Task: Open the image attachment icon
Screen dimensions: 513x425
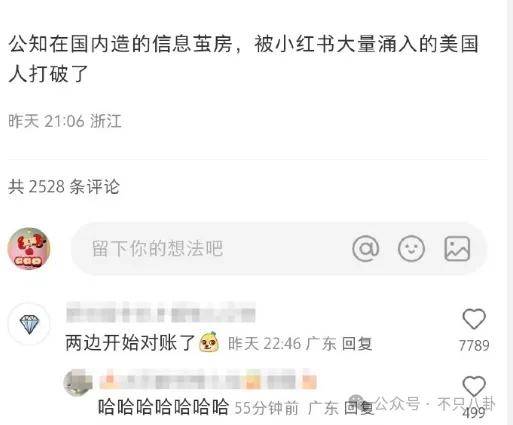Action: pyautogui.click(x=457, y=249)
